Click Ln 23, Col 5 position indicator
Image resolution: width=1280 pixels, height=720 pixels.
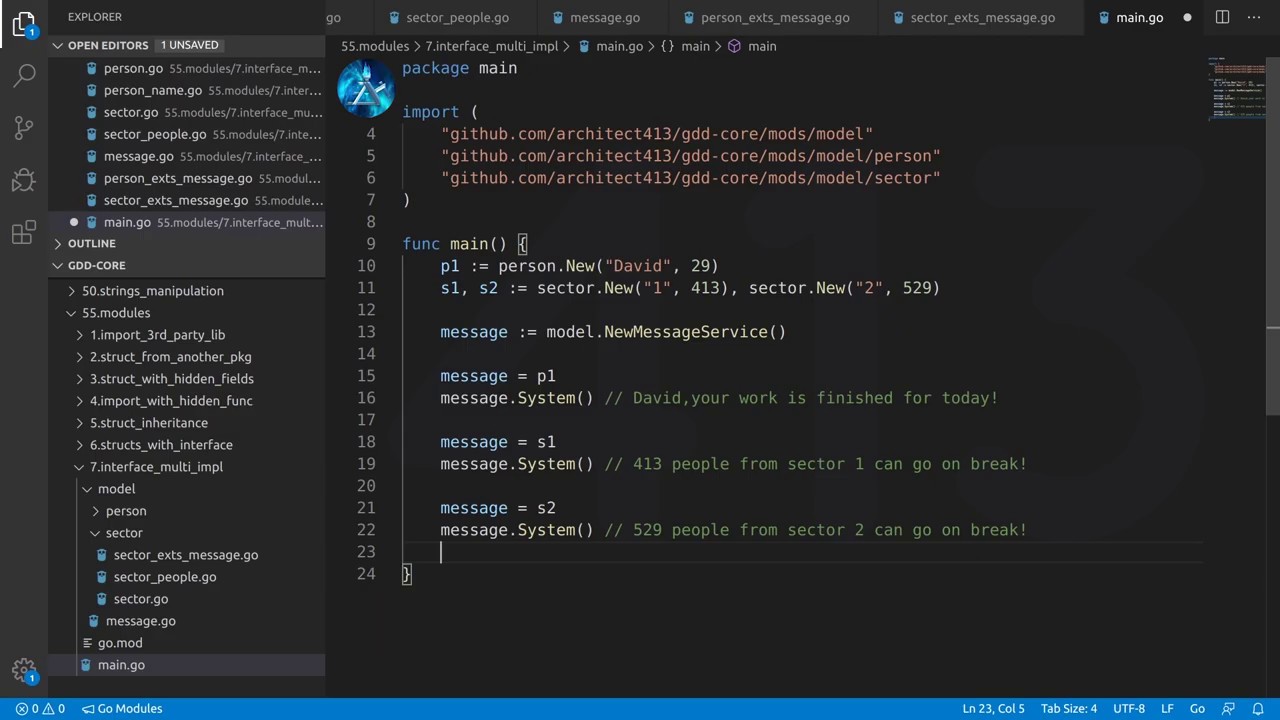[993, 708]
